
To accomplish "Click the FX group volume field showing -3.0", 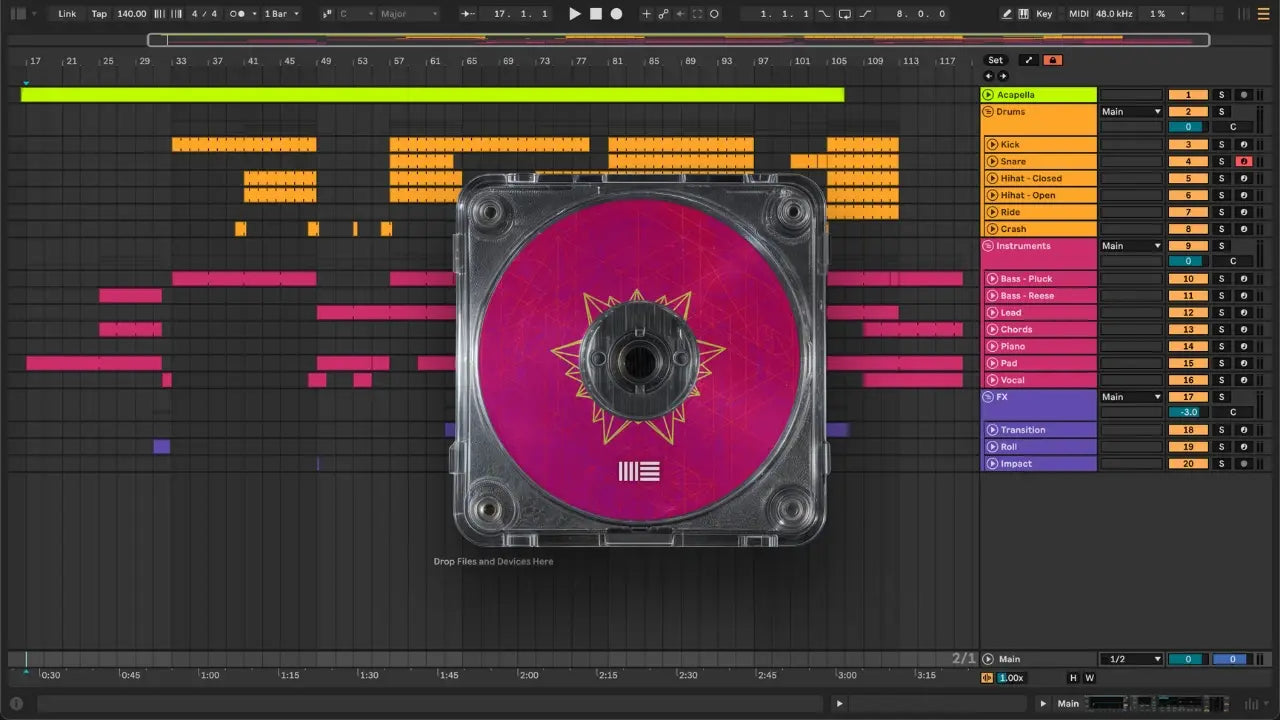I will [x=1188, y=412].
